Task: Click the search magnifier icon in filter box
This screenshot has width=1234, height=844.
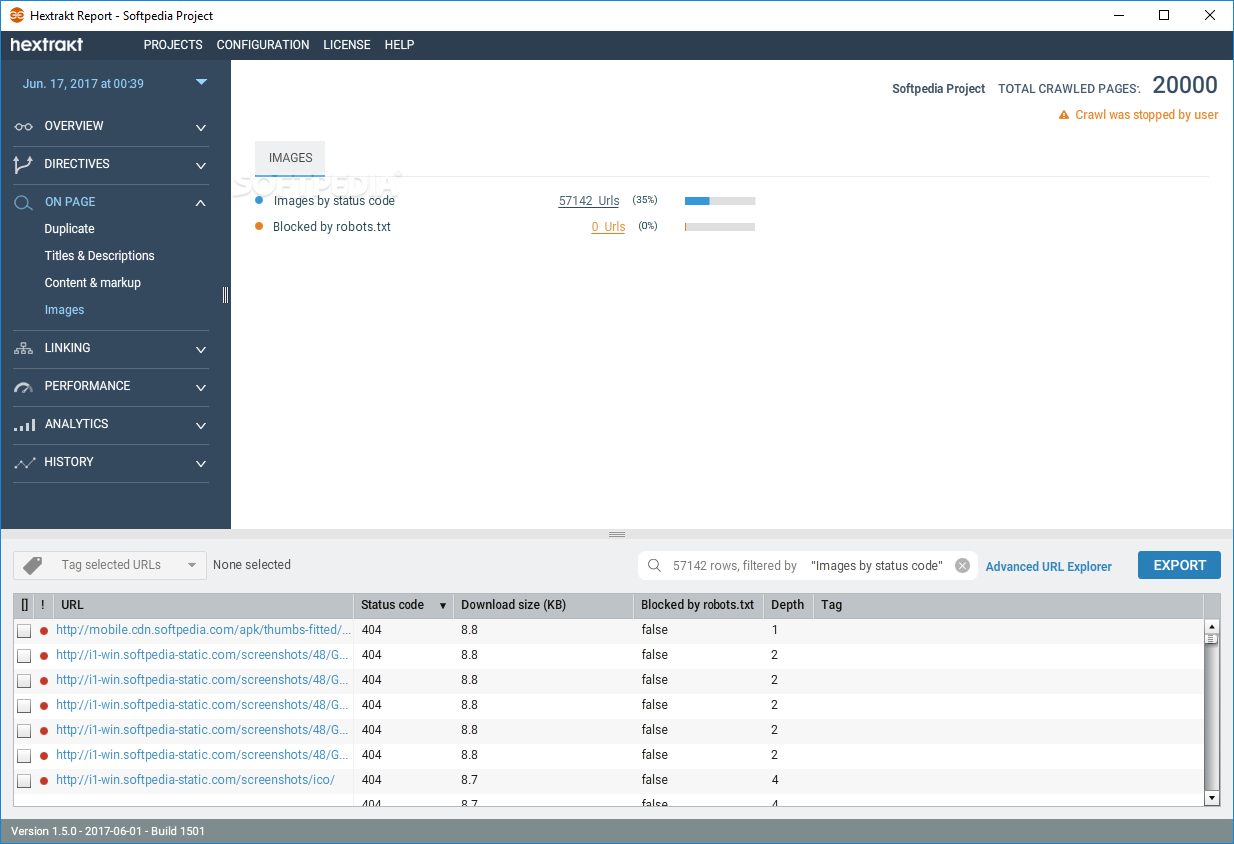Action: tap(655, 566)
